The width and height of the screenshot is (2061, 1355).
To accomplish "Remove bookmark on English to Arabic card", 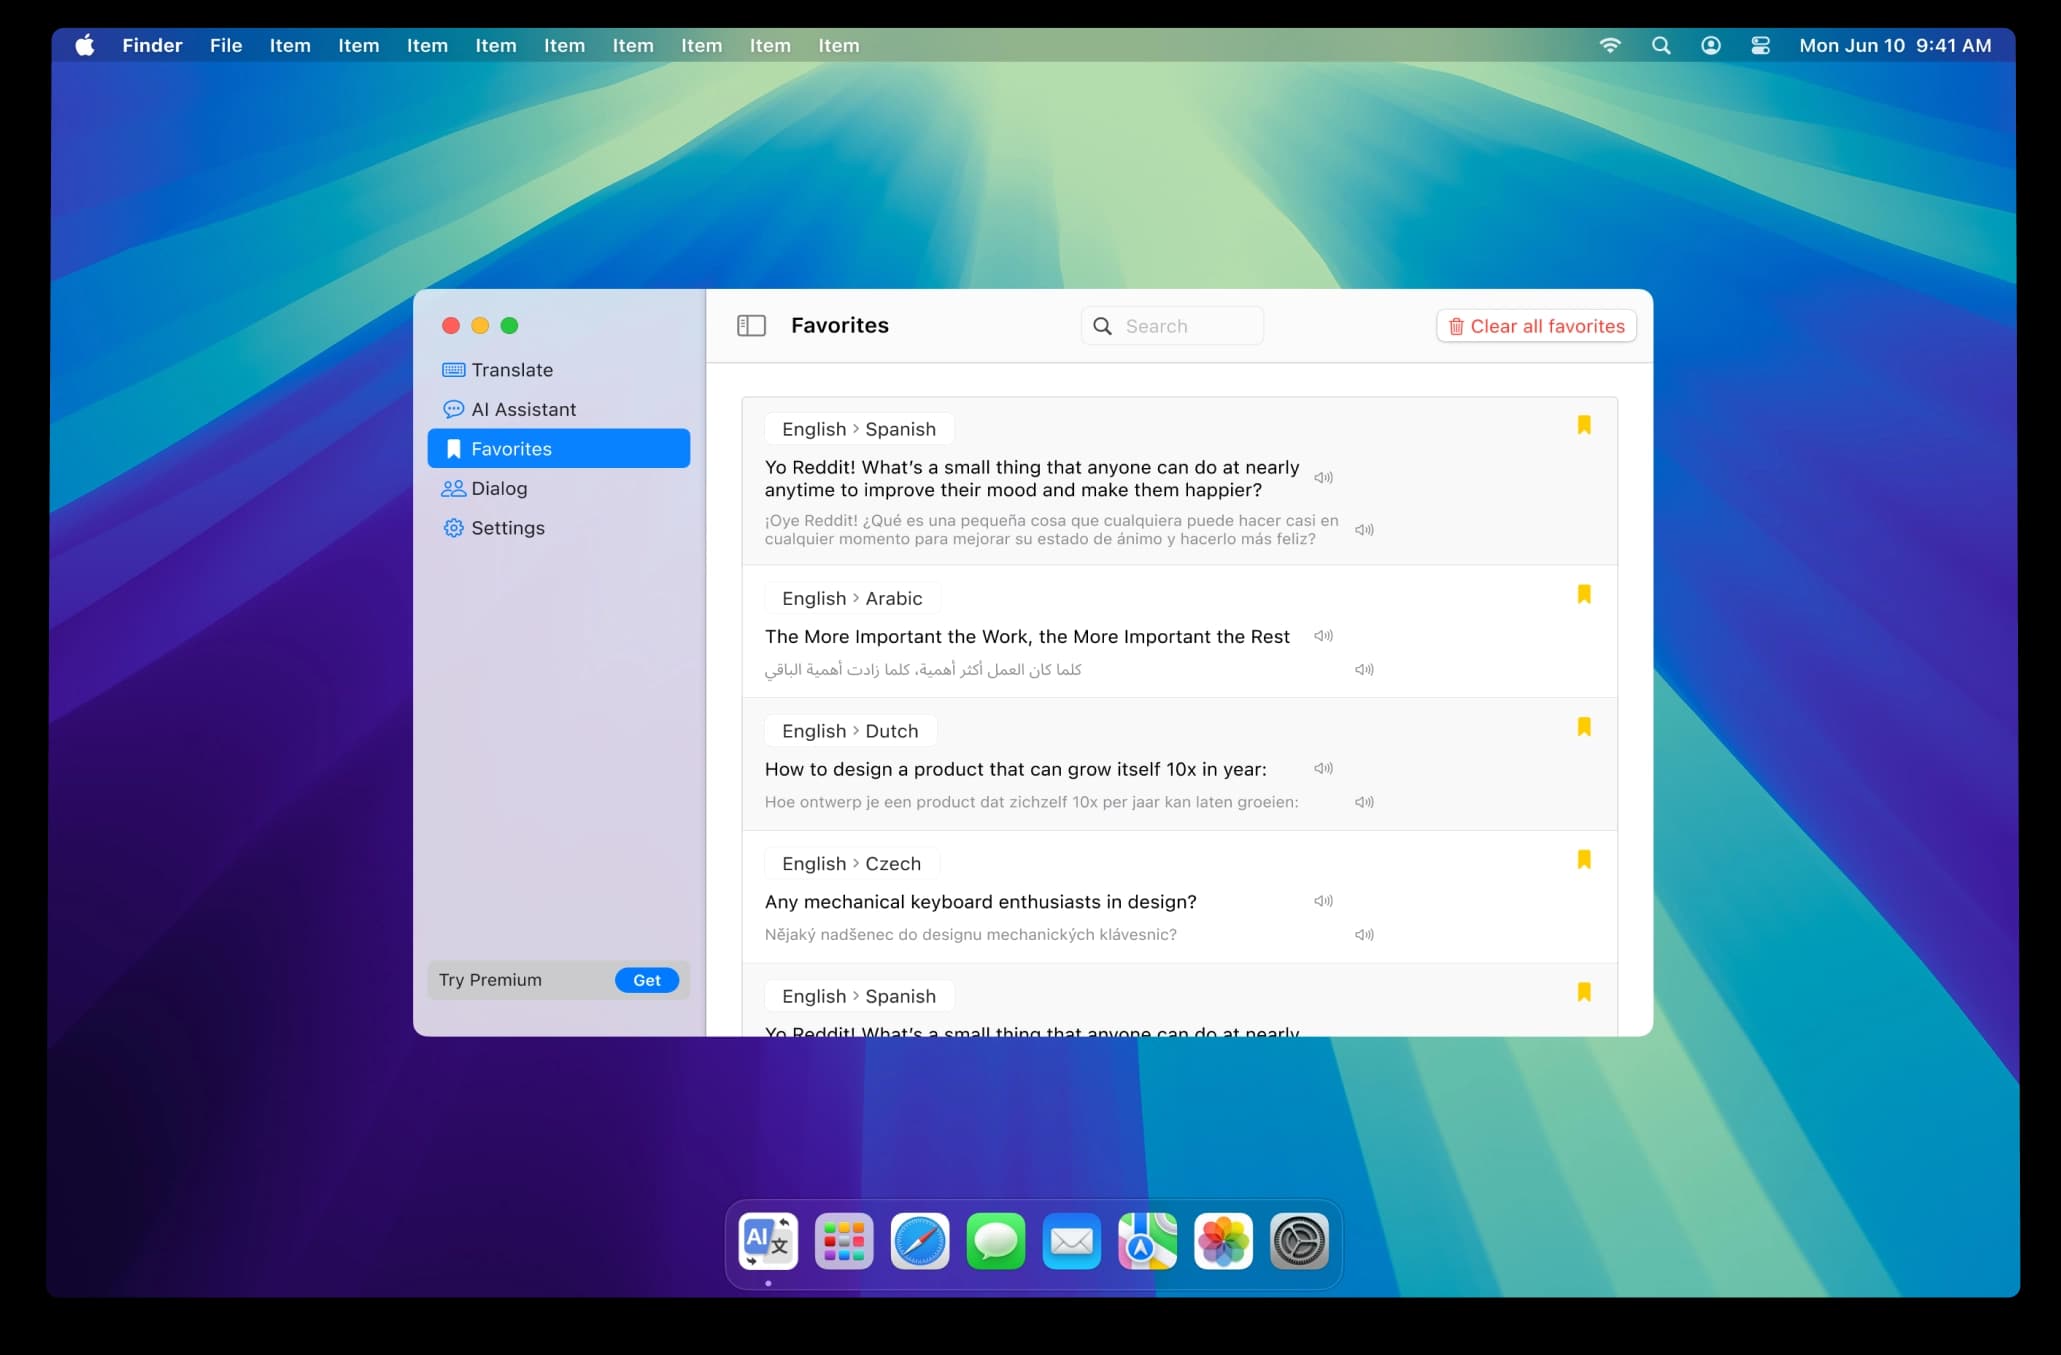I will click(x=1584, y=594).
